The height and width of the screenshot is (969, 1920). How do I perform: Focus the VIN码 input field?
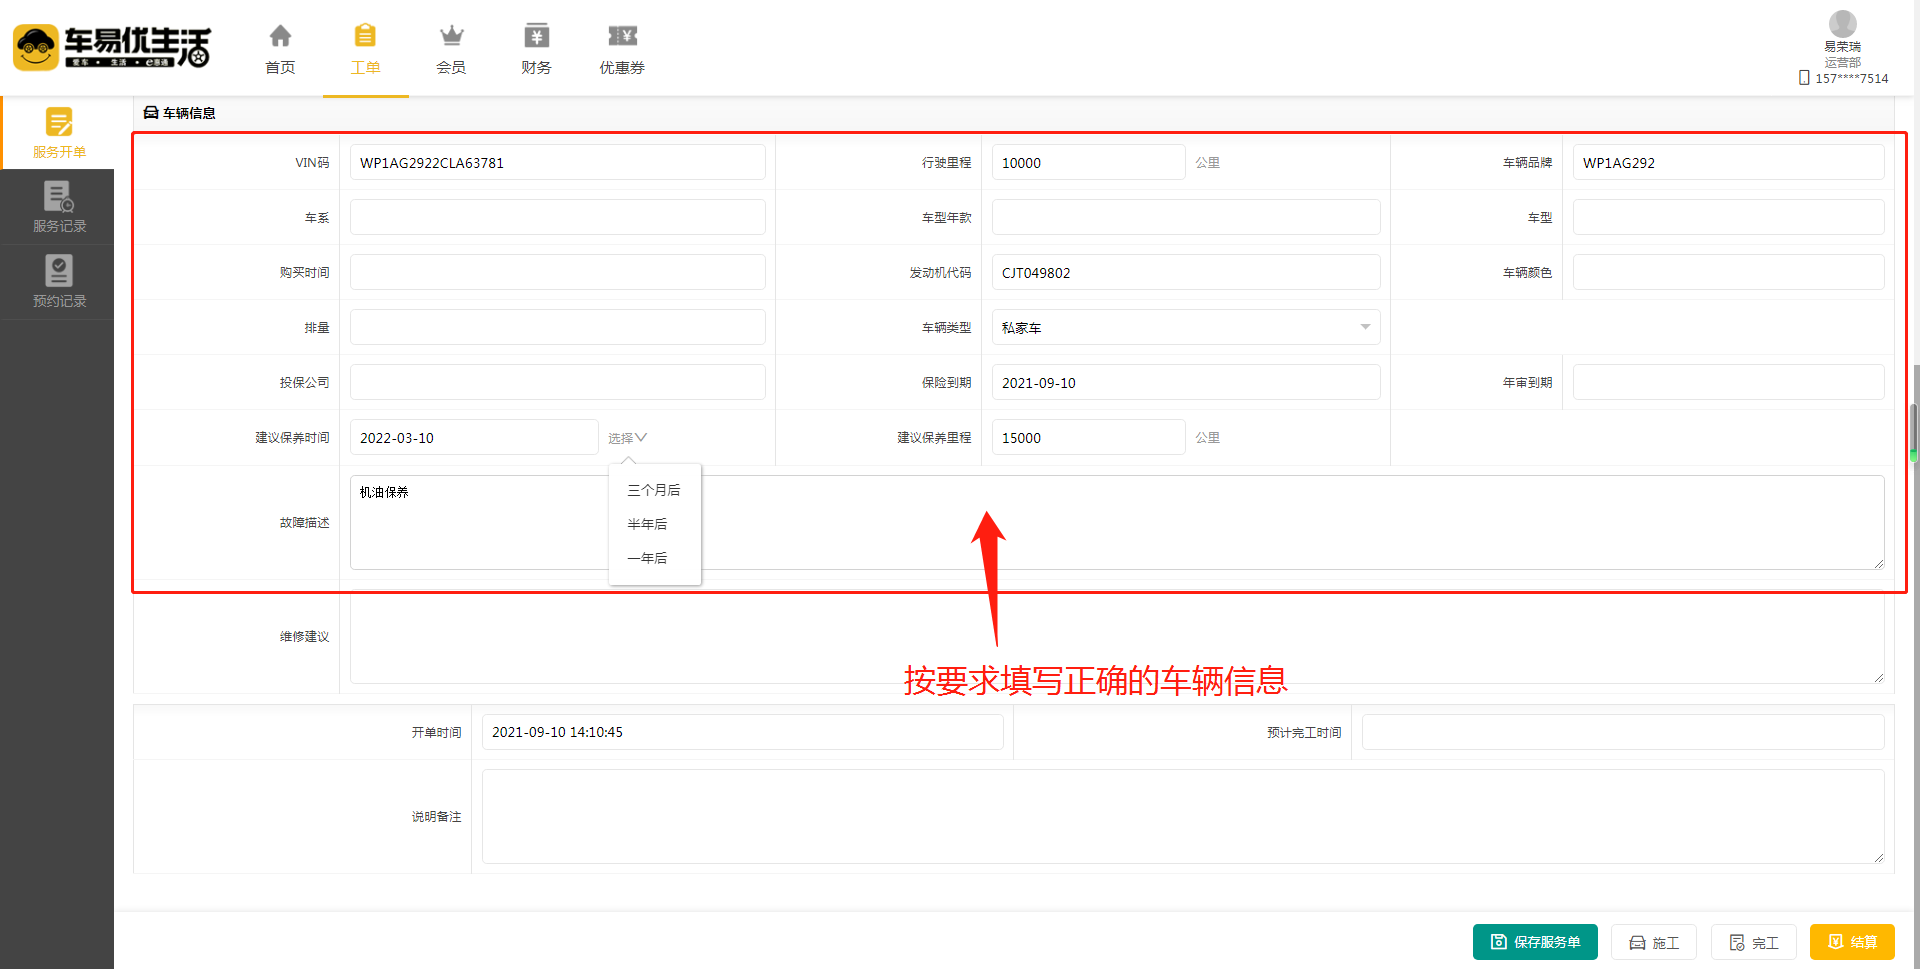pos(558,162)
